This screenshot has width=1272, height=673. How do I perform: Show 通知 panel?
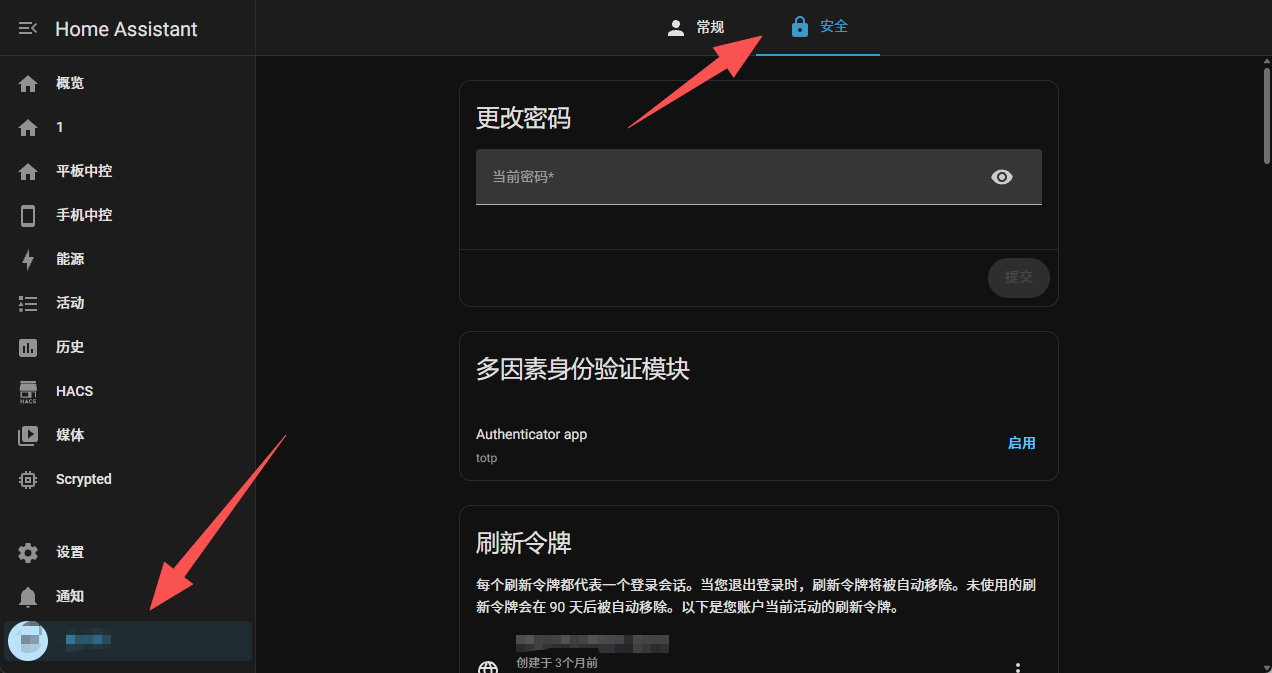[x=128, y=597]
